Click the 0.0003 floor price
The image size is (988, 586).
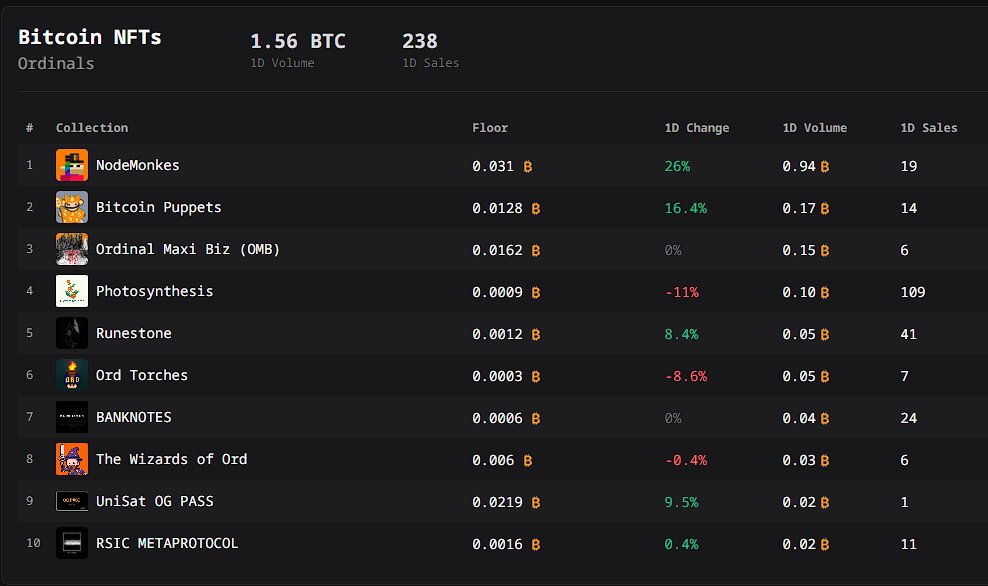point(497,376)
